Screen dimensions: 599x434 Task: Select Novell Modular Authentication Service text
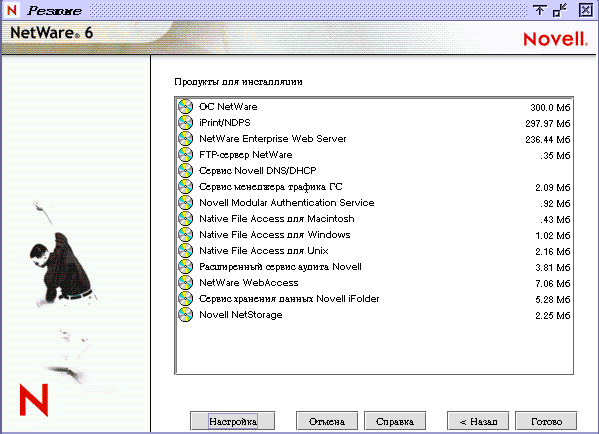tap(287, 203)
